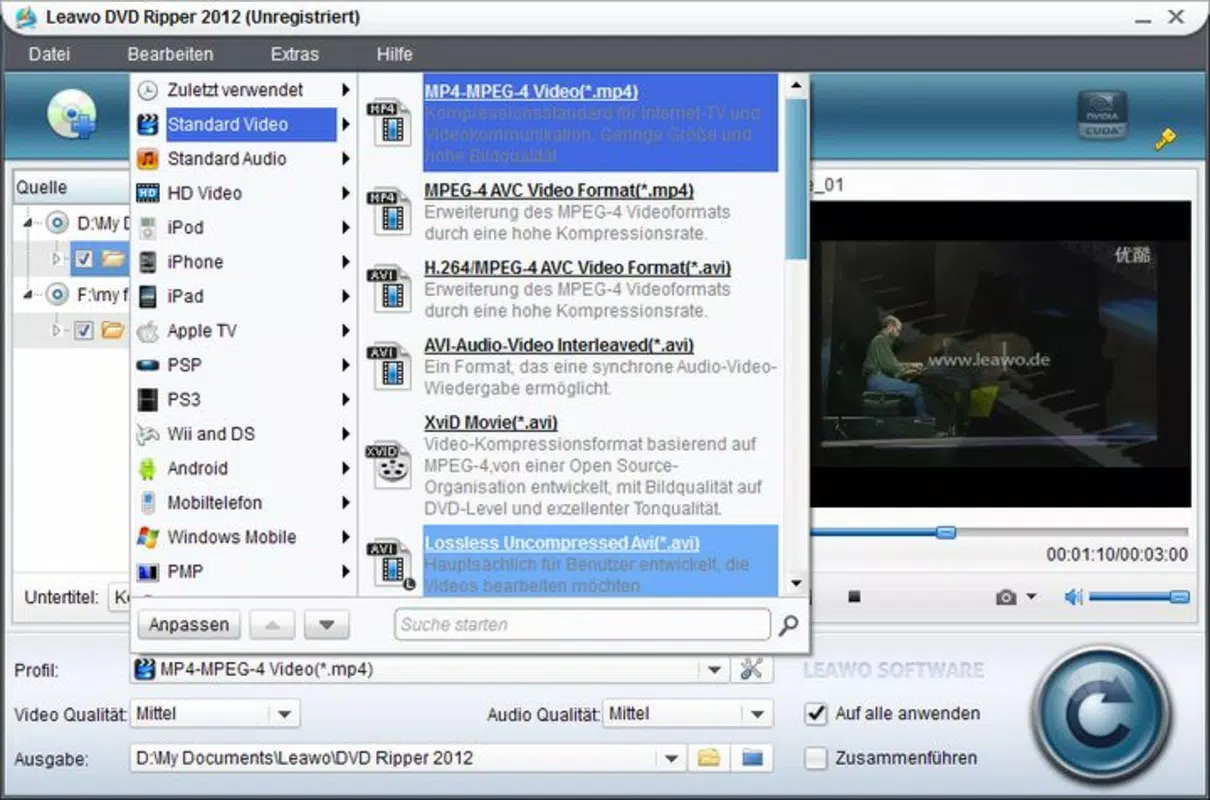Click the iPad device icon
The image size is (1210, 800).
pos(148,297)
